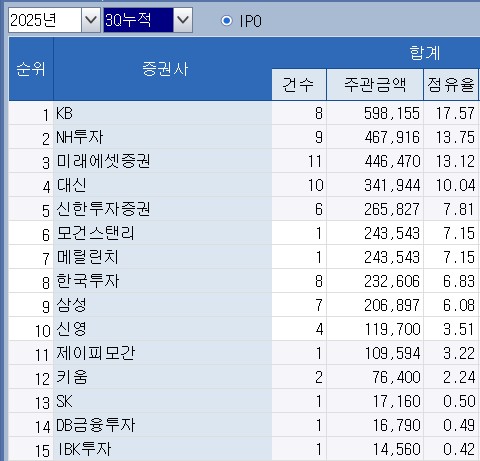
Task: Select the IPO radio button
Action: coord(226,21)
